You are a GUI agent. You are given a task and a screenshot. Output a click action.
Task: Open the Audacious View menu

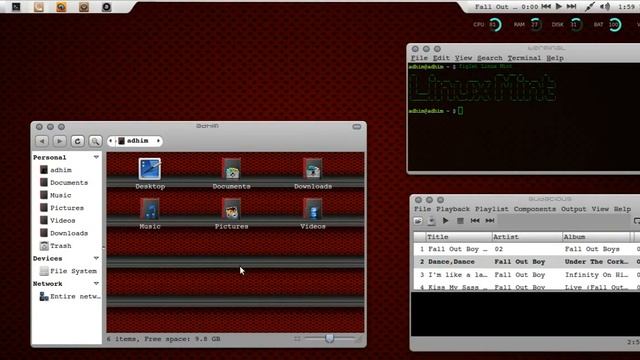coord(600,209)
